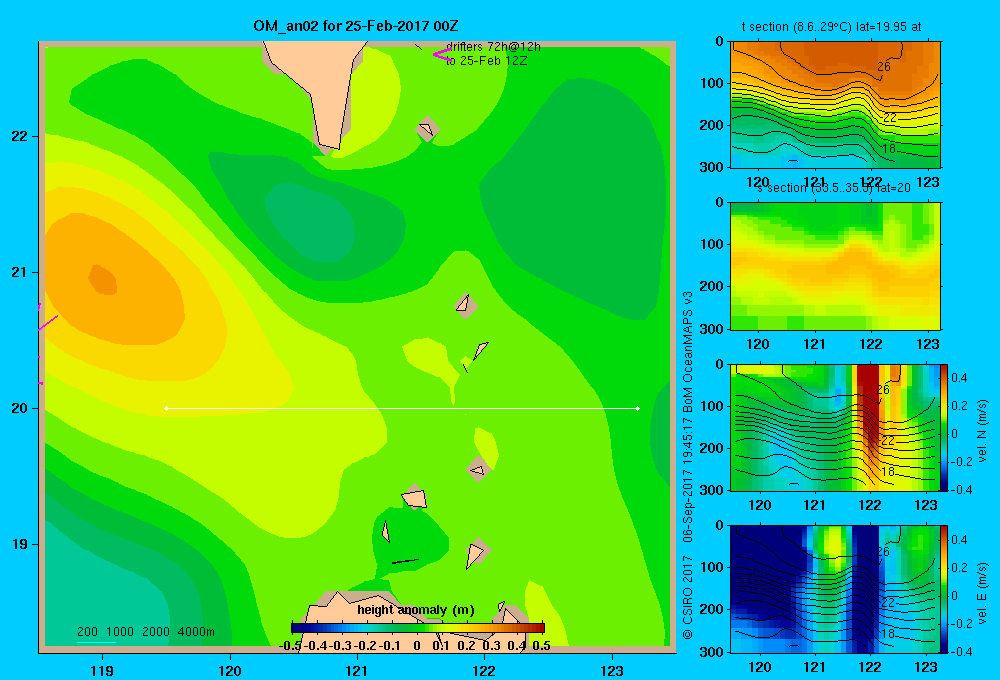The image size is (1000, 680).
Task: Click the 'to 25-Feb 12Z' label
Action: tap(486, 61)
